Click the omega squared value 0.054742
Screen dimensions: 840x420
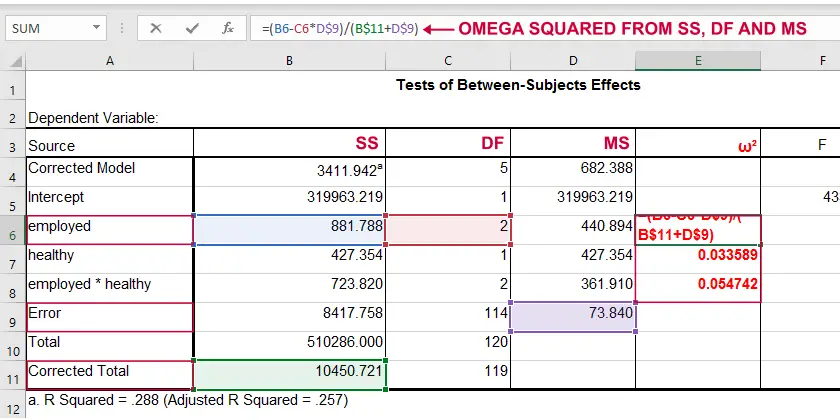click(x=698, y=288)
